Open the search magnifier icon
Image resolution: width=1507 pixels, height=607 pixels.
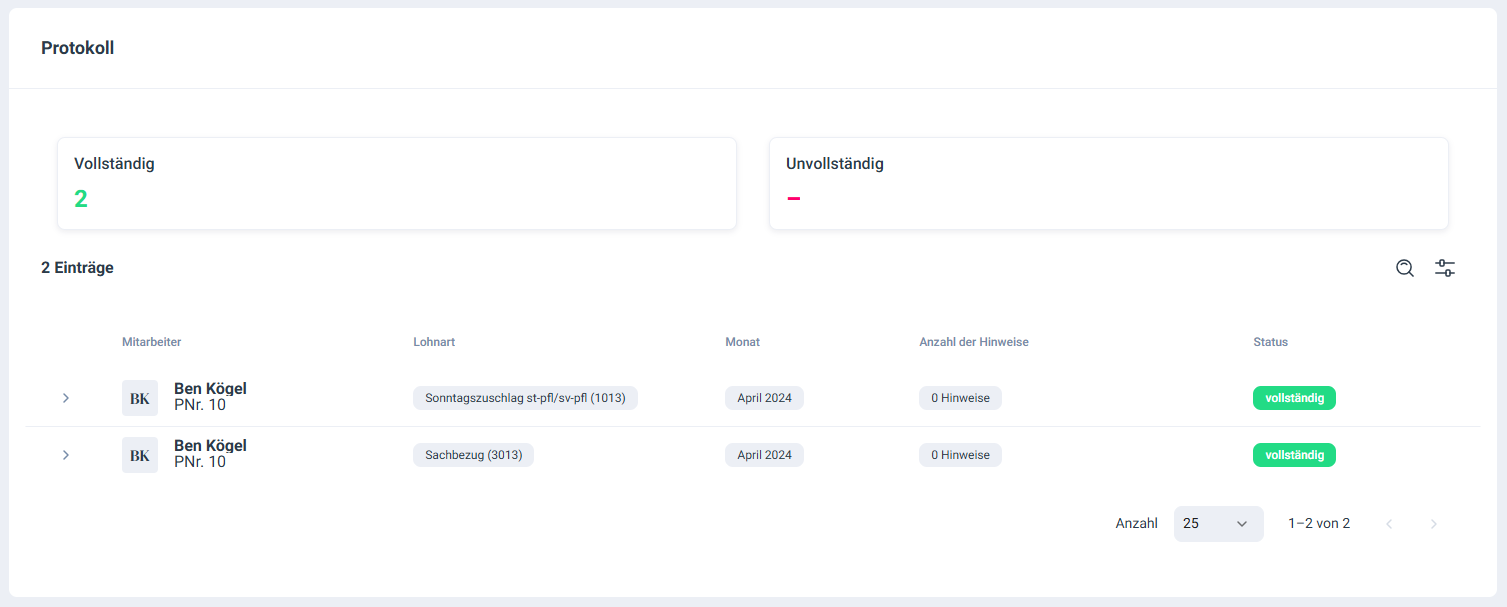1405,268
